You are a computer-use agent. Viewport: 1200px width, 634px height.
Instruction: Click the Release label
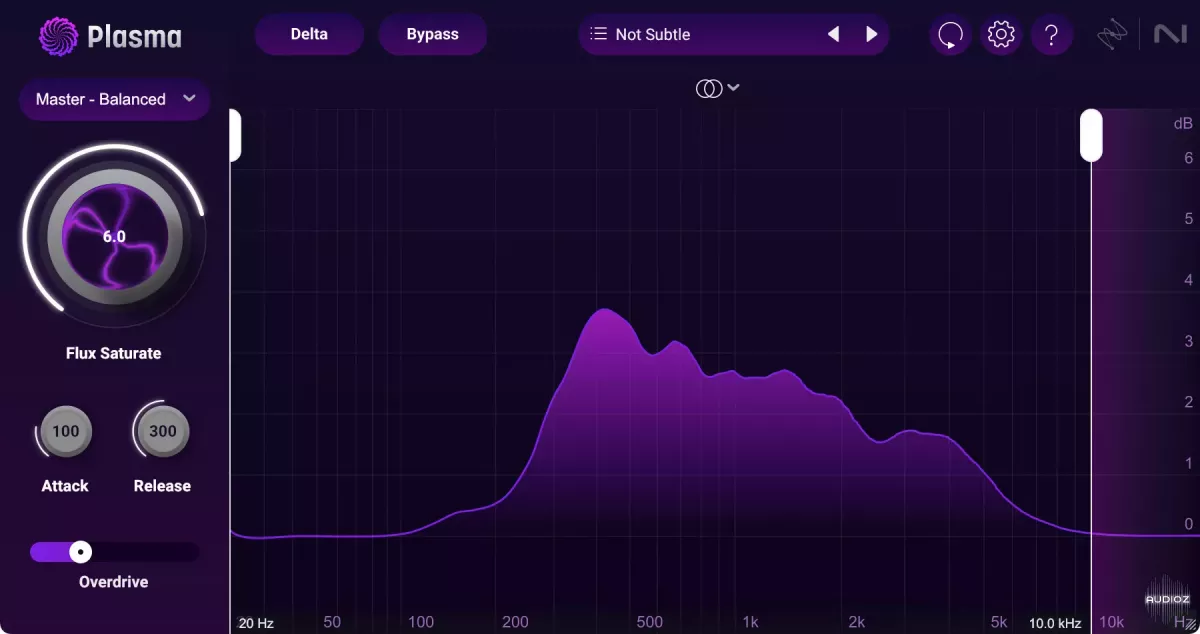point(162,486)
